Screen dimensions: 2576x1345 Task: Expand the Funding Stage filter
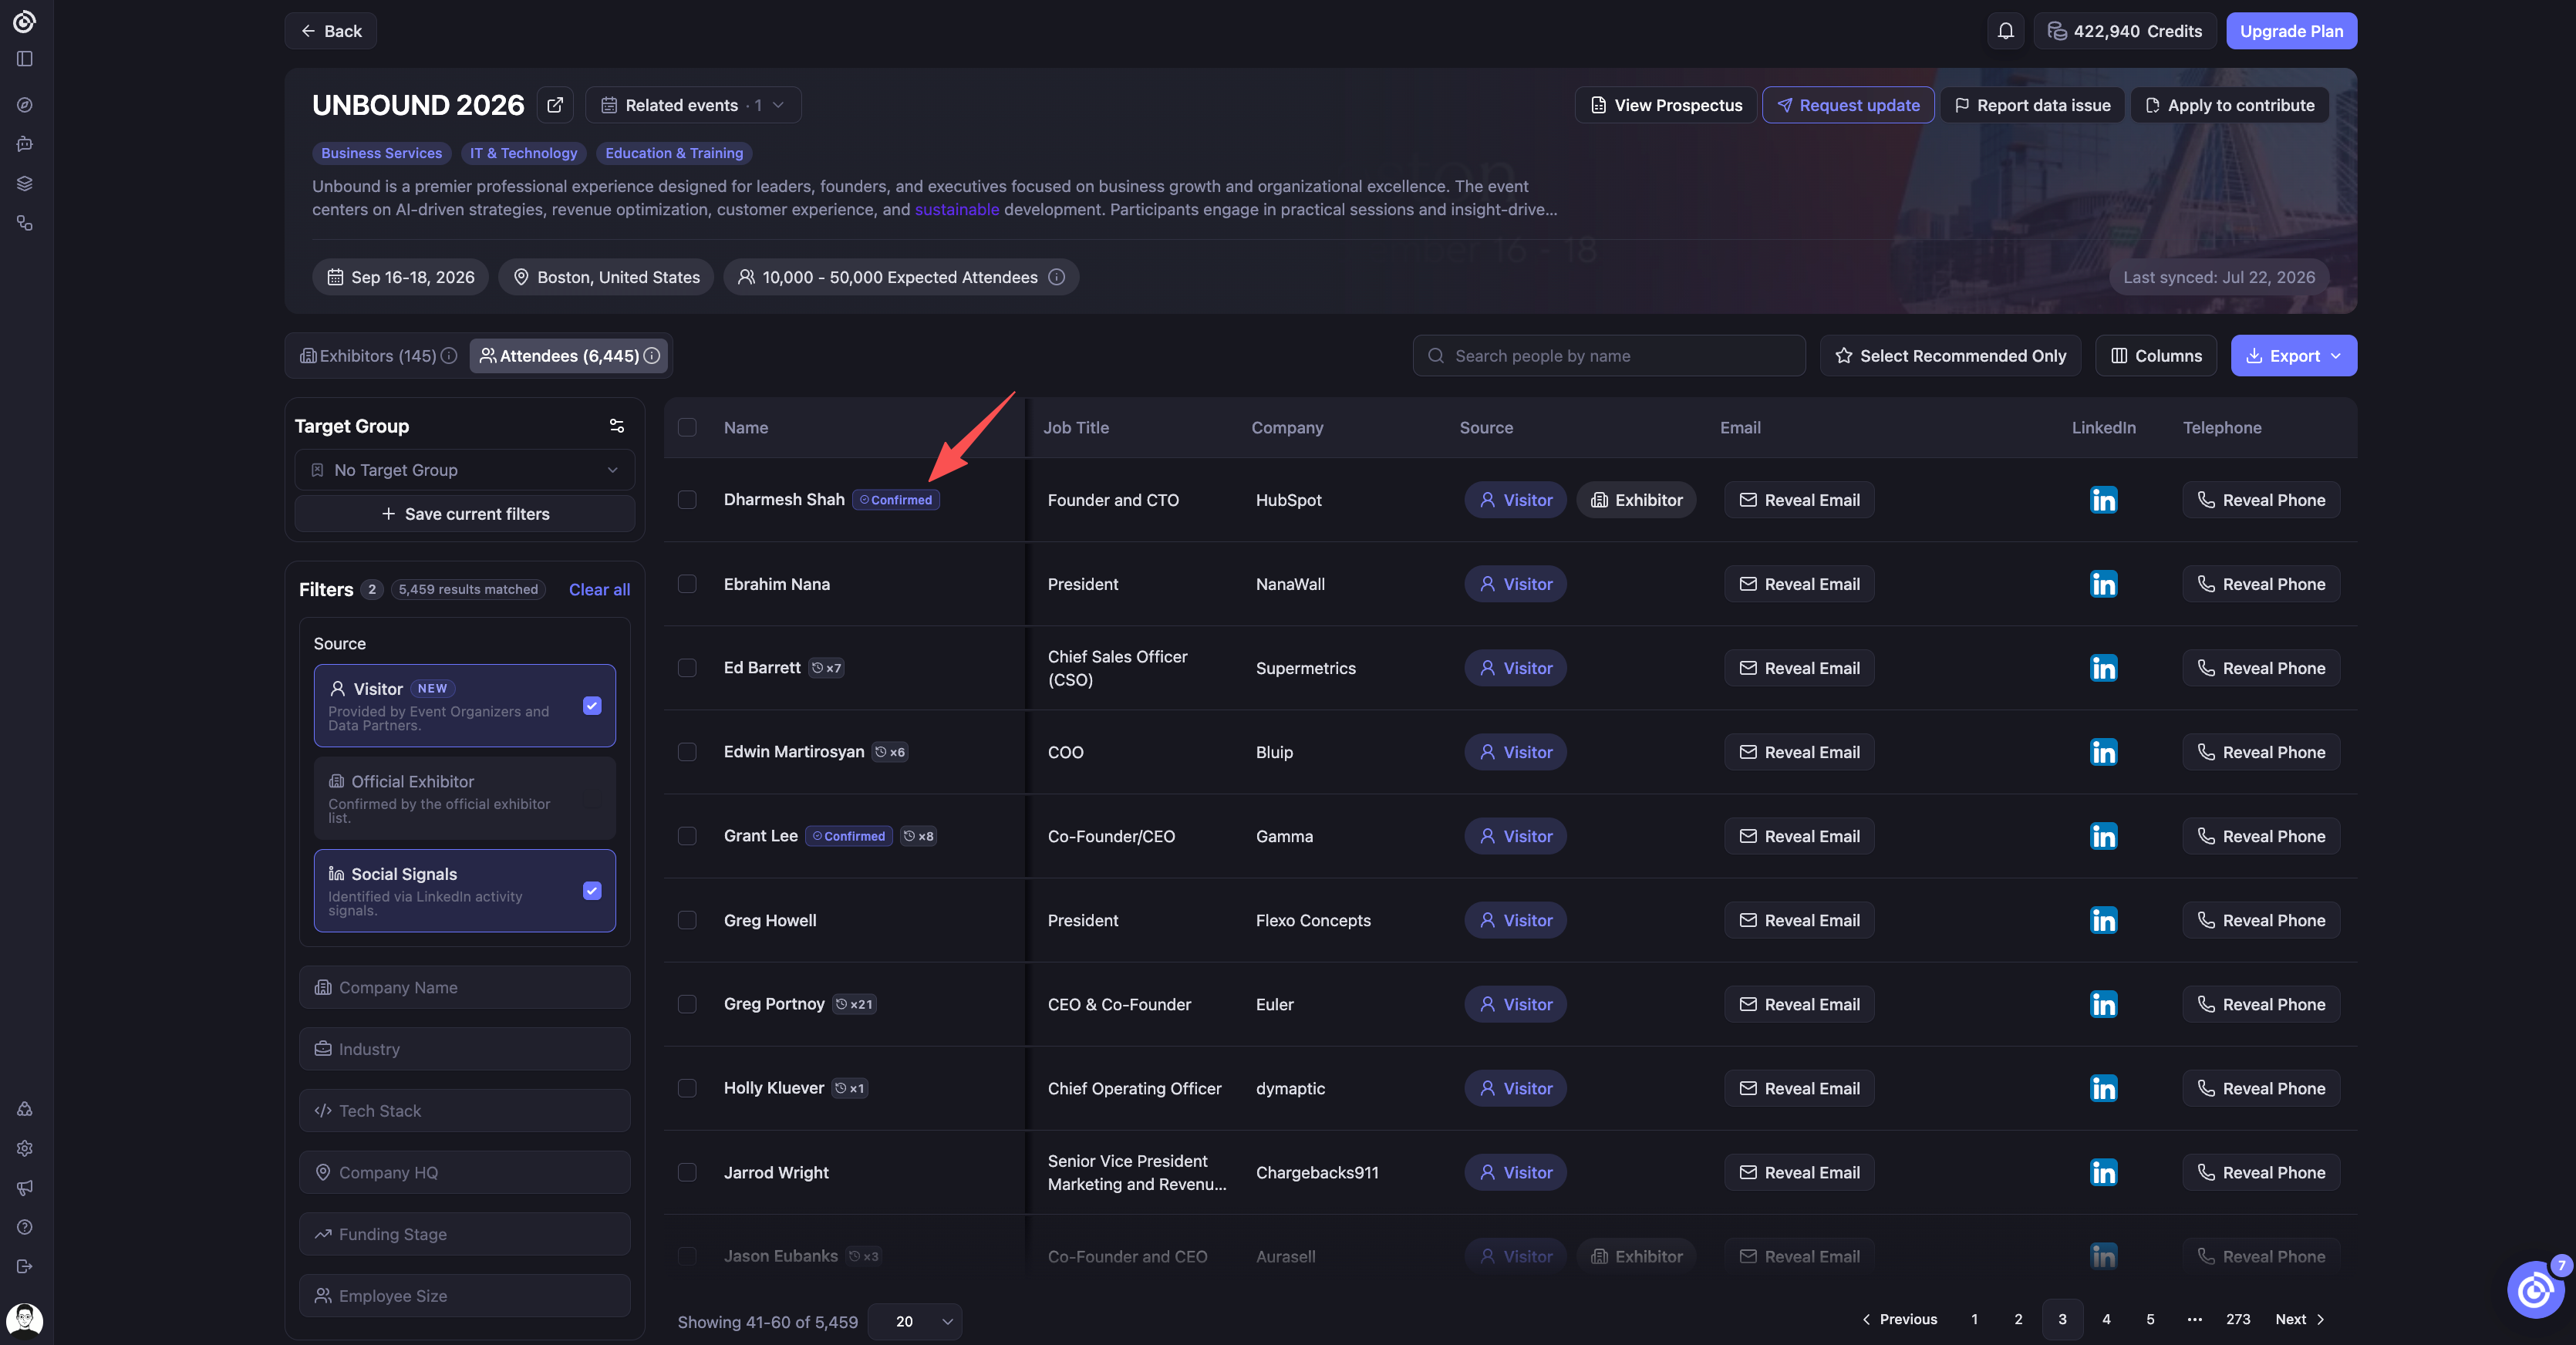465,1234
